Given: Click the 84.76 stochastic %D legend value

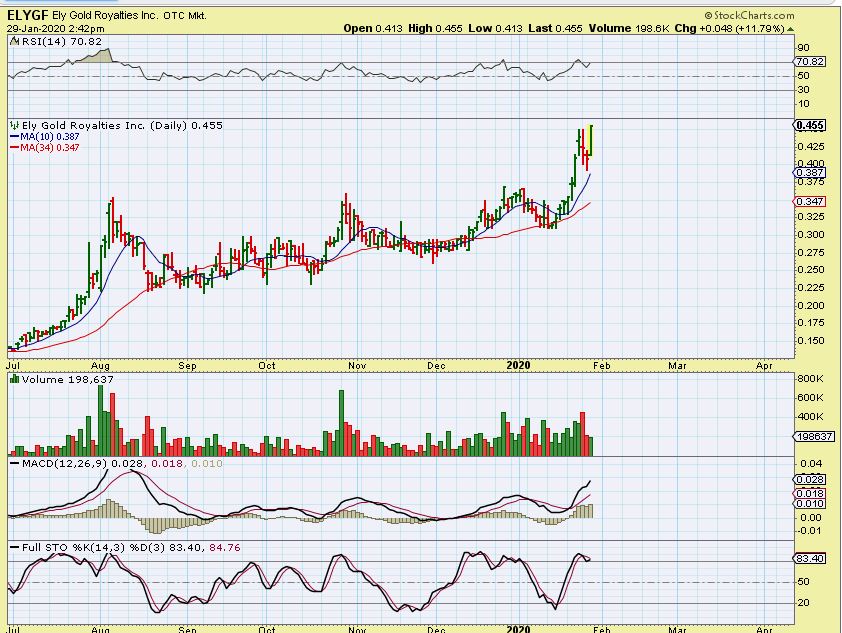Looking at the screenshot, I should click(224, 548).
